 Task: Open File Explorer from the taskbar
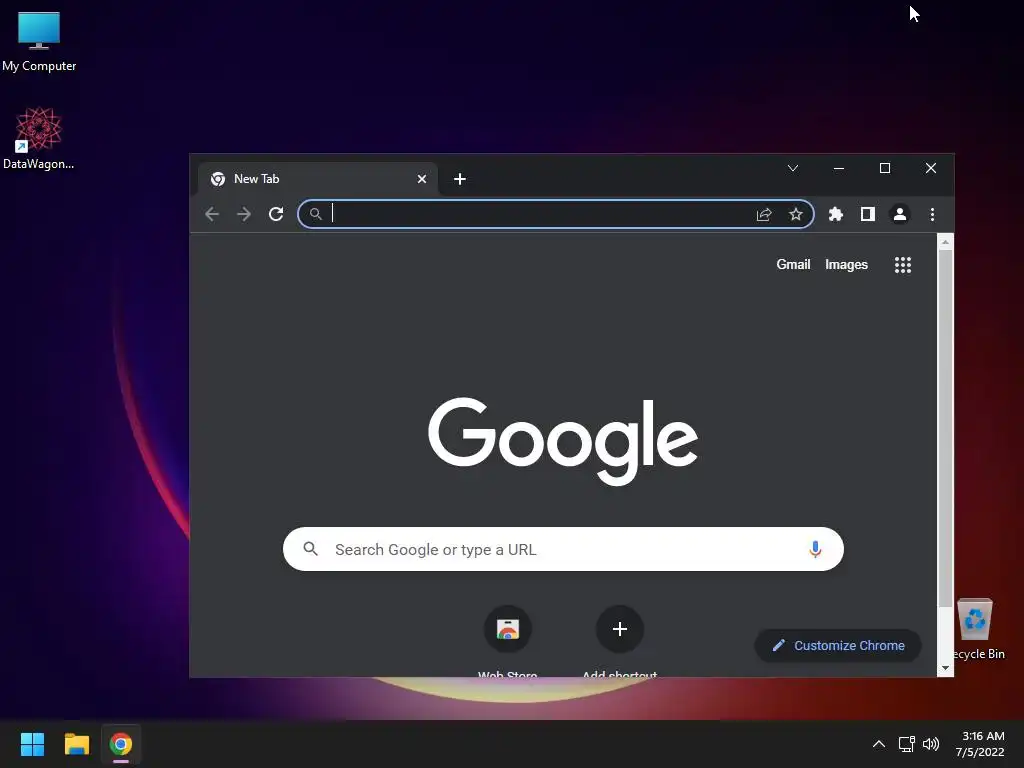[76, 744]
